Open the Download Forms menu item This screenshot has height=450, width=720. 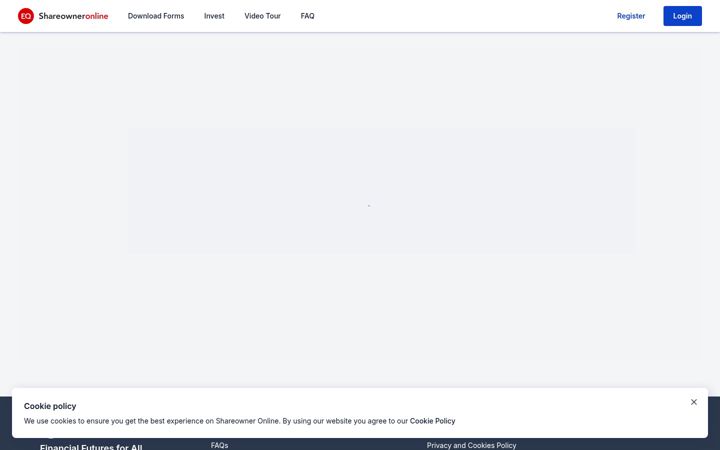156,16
